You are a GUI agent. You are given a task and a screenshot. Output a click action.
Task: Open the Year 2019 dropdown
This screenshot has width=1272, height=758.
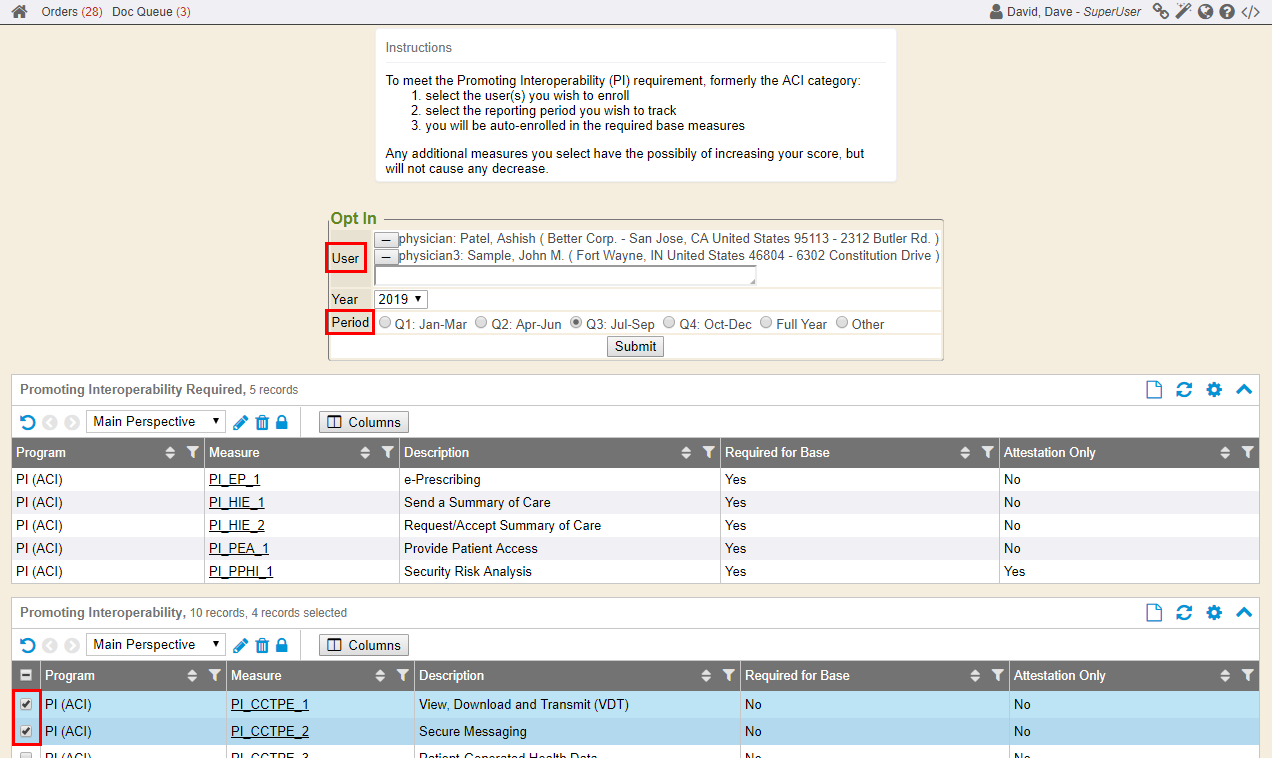pyautogui.click(x=401, y=299)
